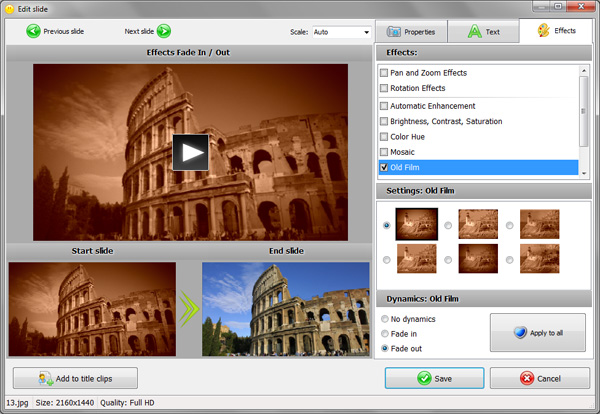This screenshot has width=600, height=414.
Task: Enable the Pan and Zoom Effects checkbox
Action: click(x=384, y=73)
